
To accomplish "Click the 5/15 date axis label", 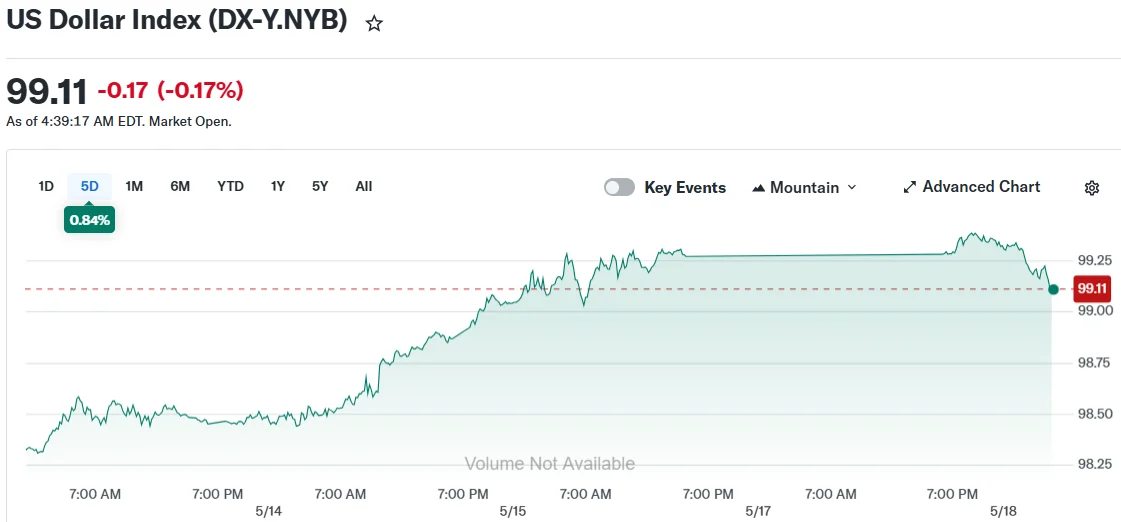I will tap(513, 512).
